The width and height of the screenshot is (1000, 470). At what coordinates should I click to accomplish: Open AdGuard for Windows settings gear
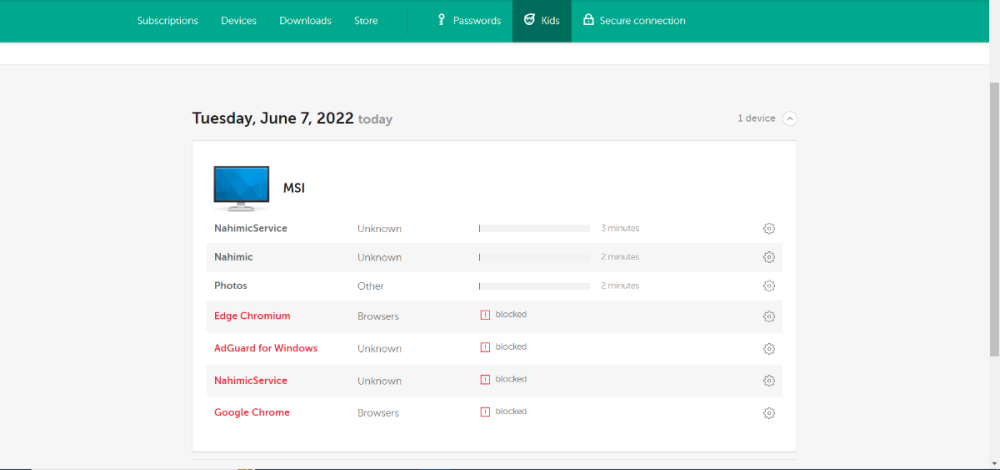[768, 349]
